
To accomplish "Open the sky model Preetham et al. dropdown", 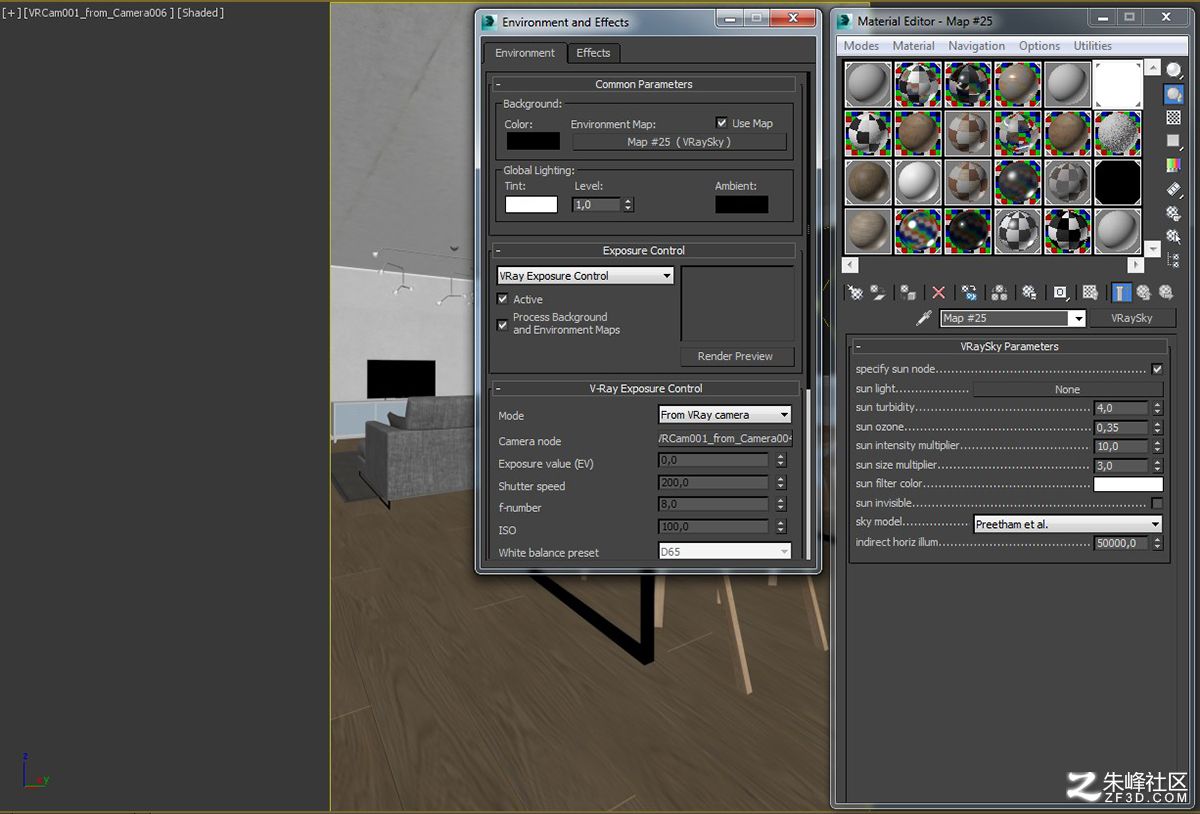I will (1068, 524).
